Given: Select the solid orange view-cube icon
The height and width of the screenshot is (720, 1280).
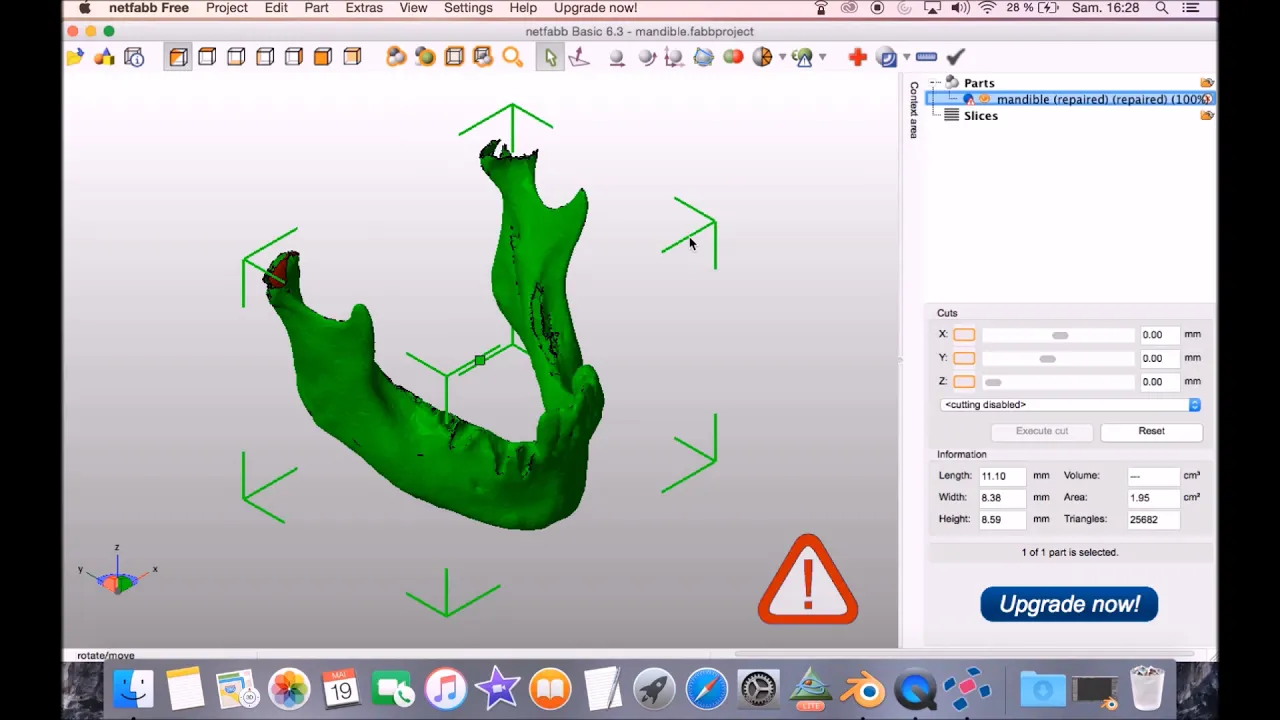Looking at the screenshot, I should click(323, 57).
